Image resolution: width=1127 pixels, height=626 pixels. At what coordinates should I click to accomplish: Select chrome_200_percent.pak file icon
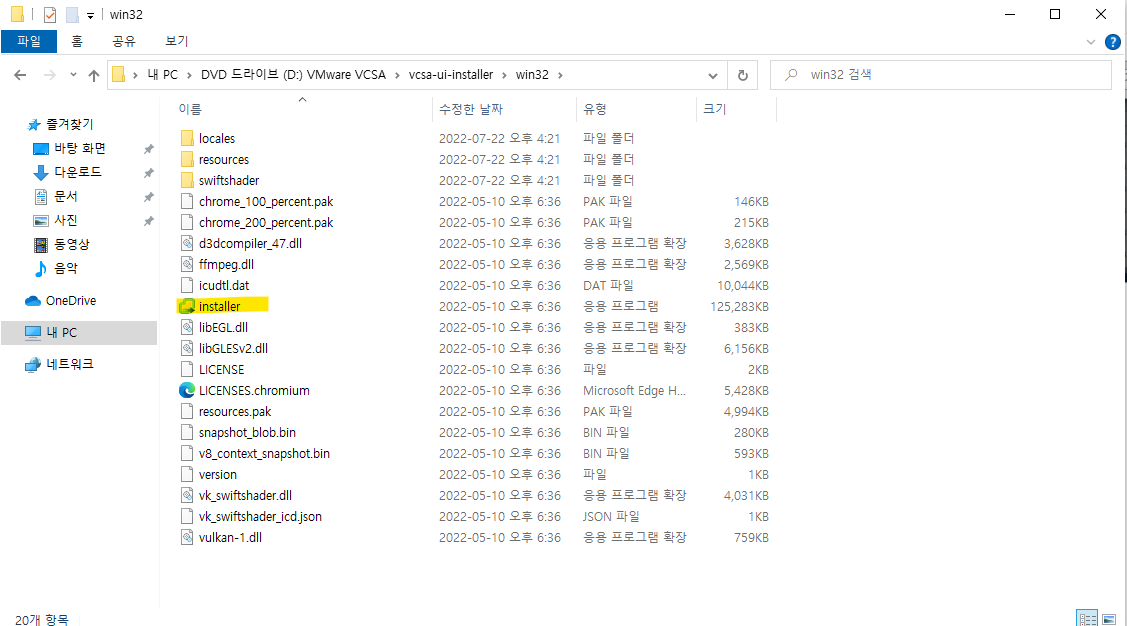click(x=187, y=222)
